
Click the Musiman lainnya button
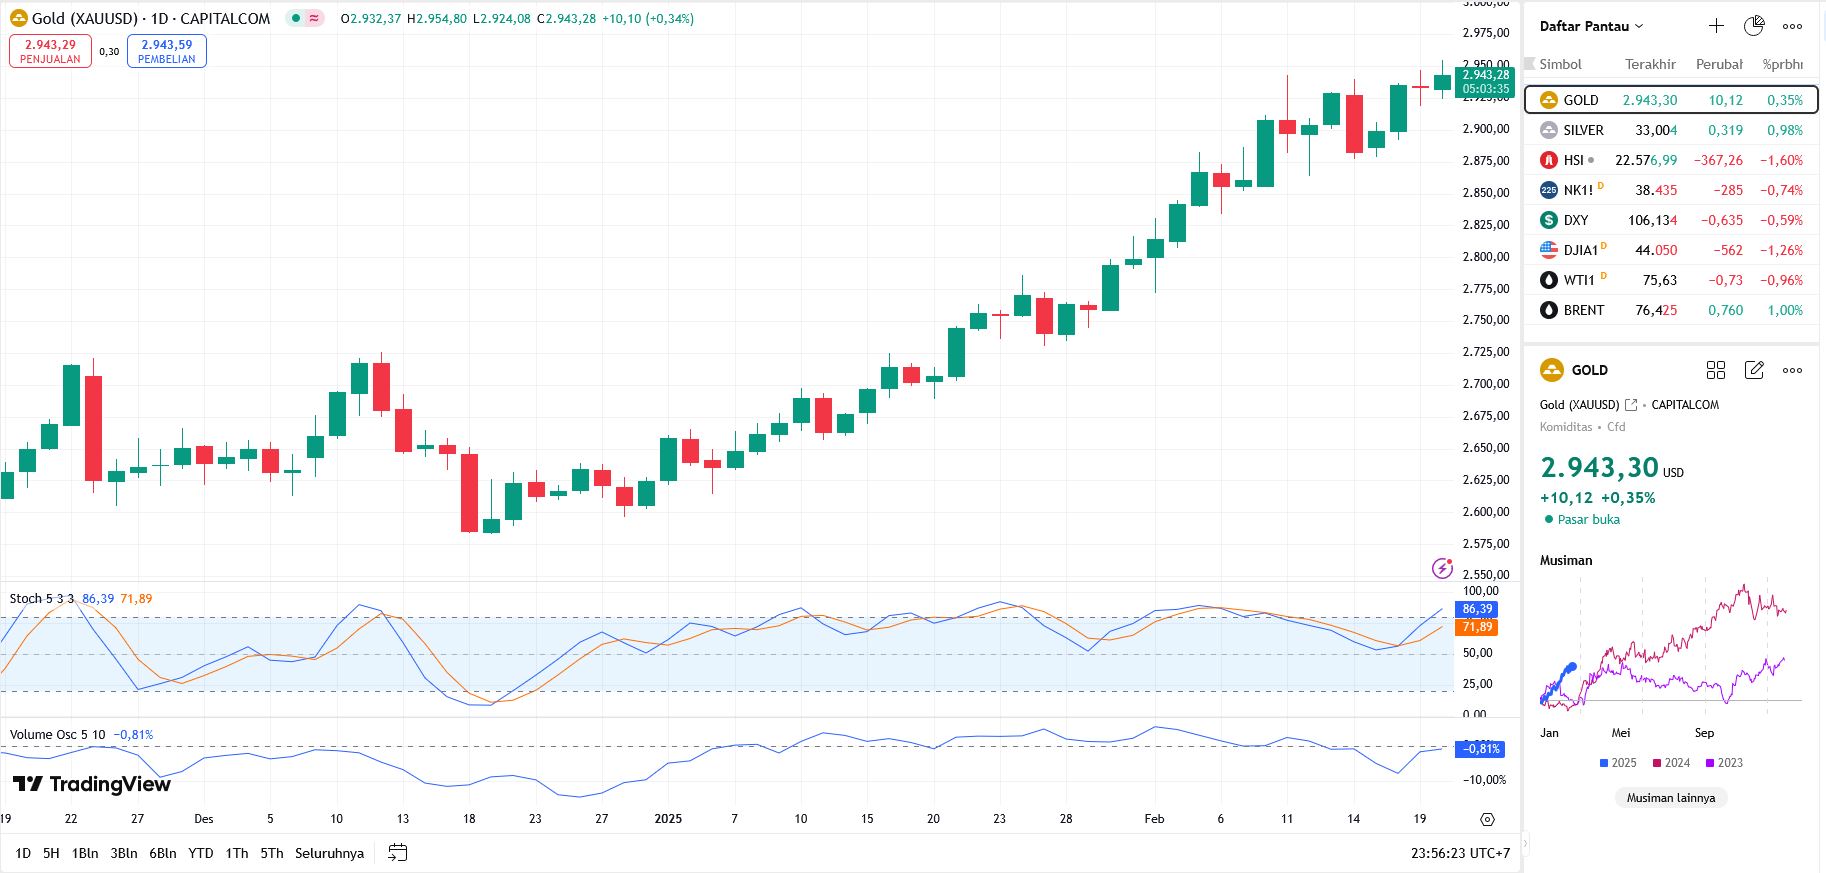(x=1670, y=798)
